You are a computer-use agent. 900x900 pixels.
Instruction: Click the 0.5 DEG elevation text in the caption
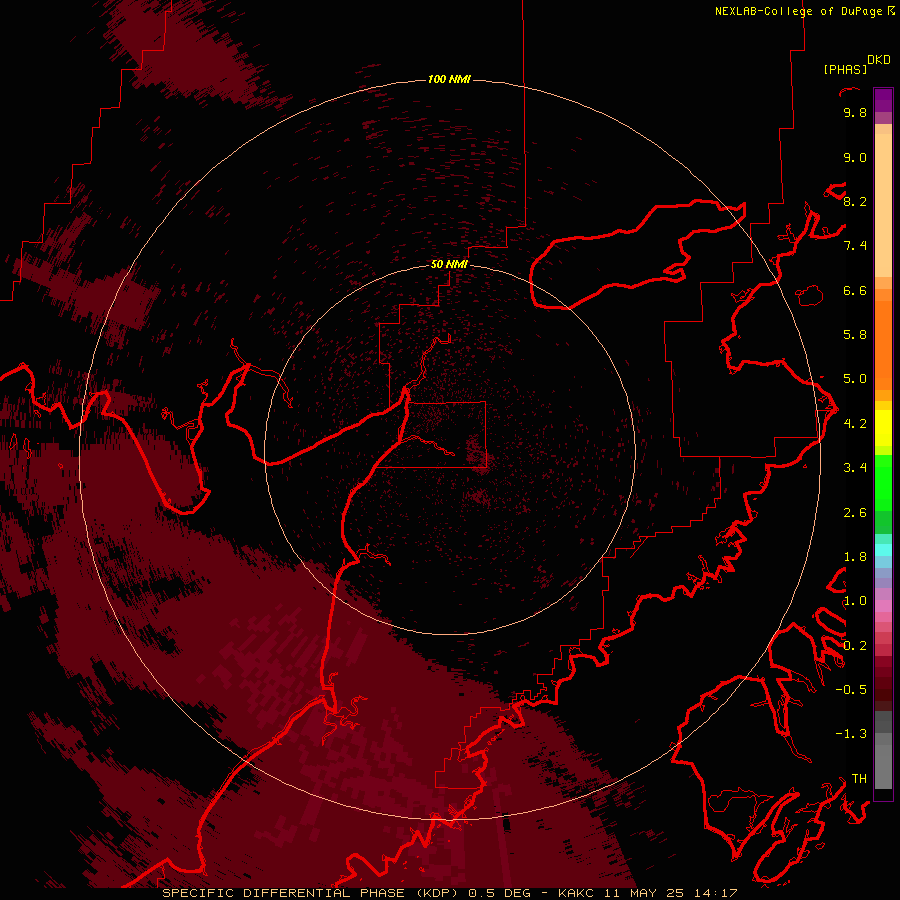(502, 893)
